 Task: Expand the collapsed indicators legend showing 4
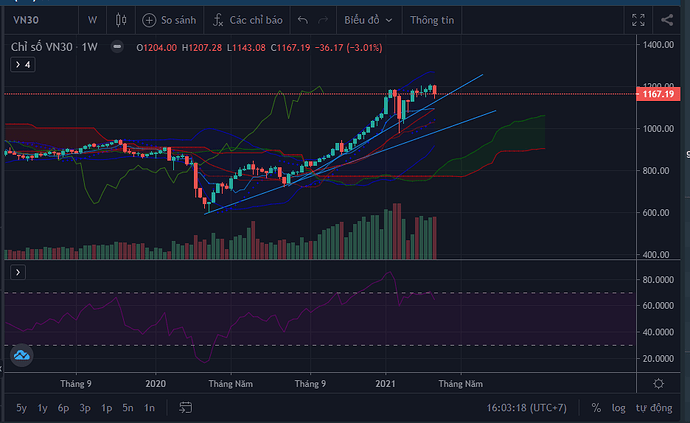point(21,64)
